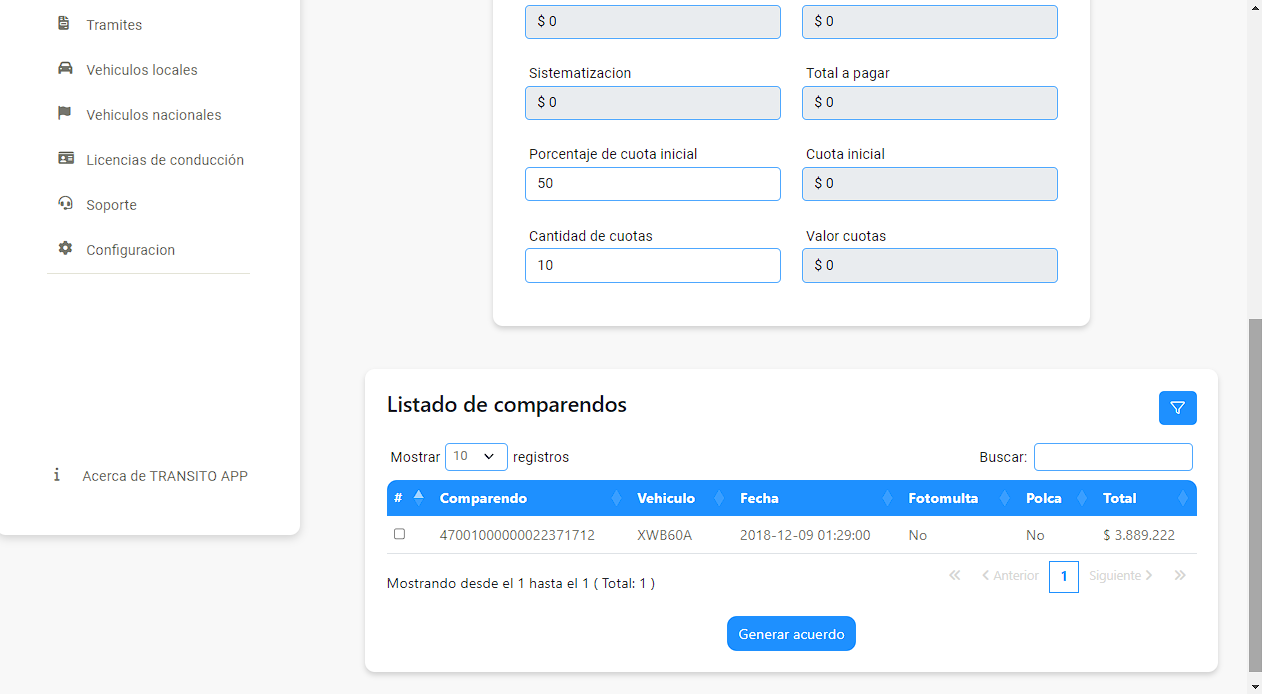Screen dimensions: 1262x694
Task: Click the blue filter funnel button
Action: 1177,408
